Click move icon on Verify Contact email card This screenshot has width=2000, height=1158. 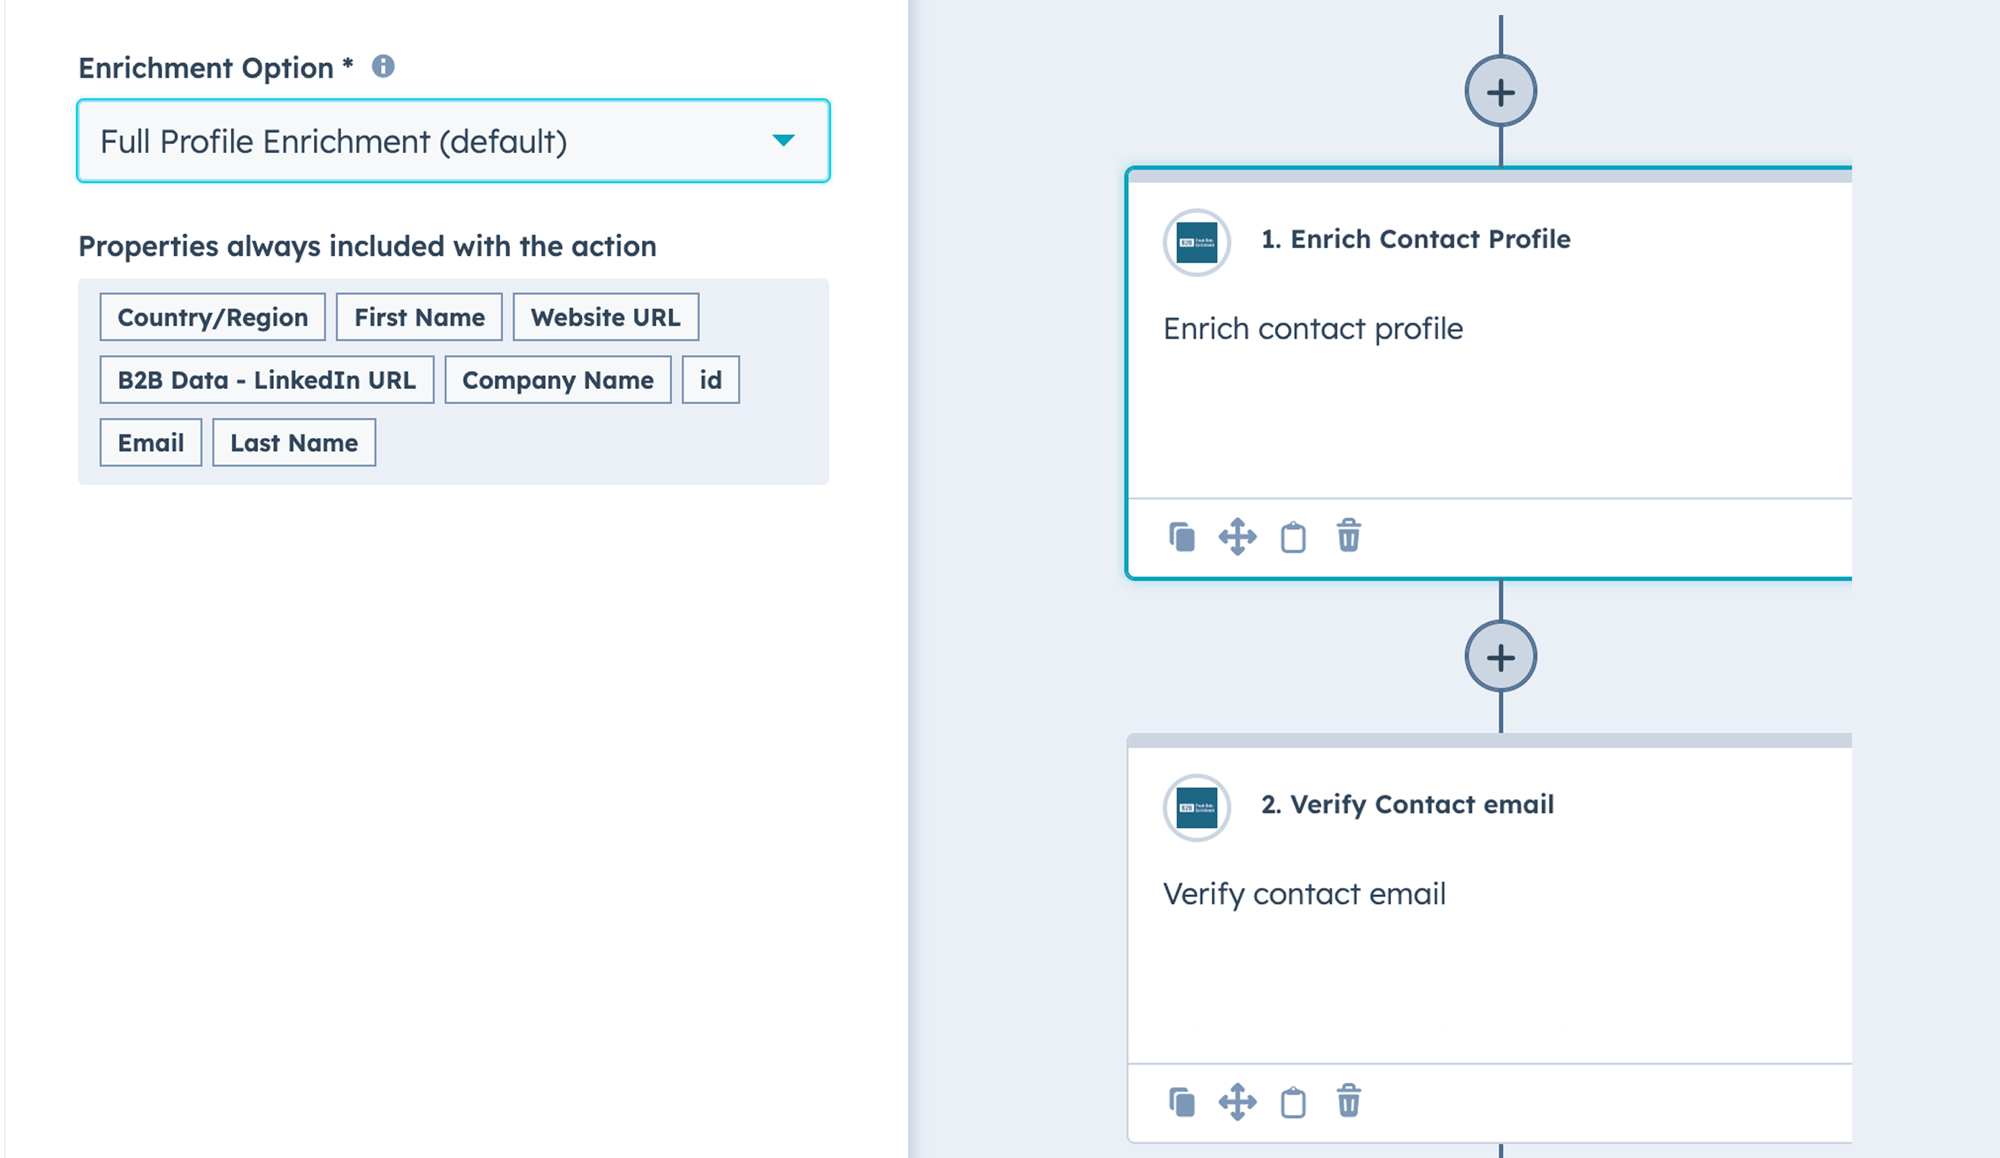(x=1237, y=1102)
